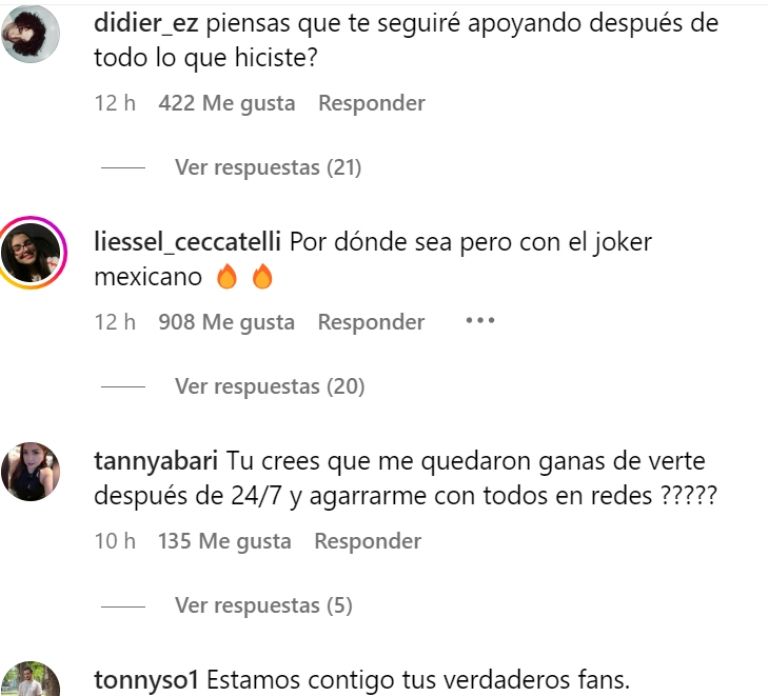The image size is (768, 696).
Task: Reply to didier_ez comment
Action: (x=372, y=103)
